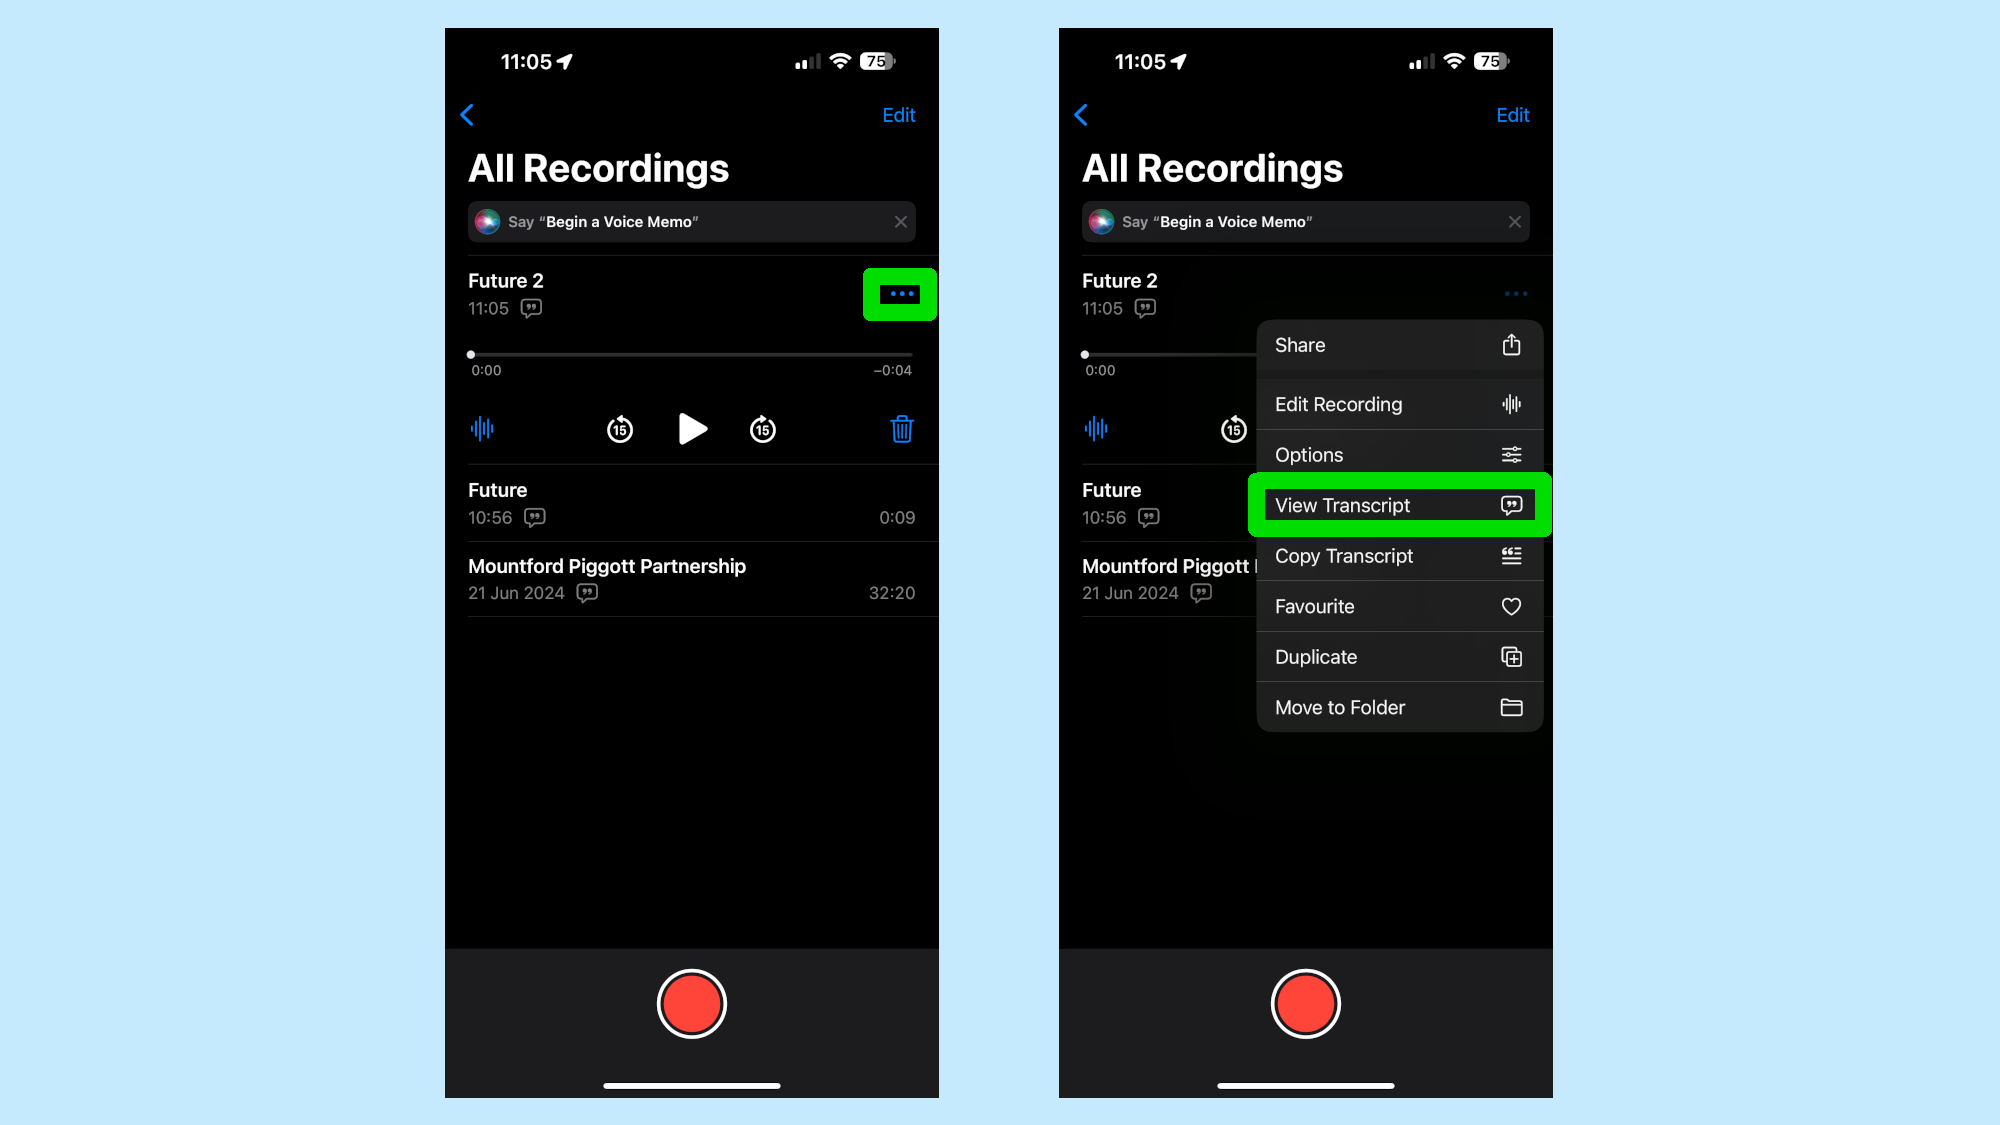Image resolution: width=2000 pixels, height=1125 pixels.
Task: Click the red record button
Action: [x=691, y=1003]
